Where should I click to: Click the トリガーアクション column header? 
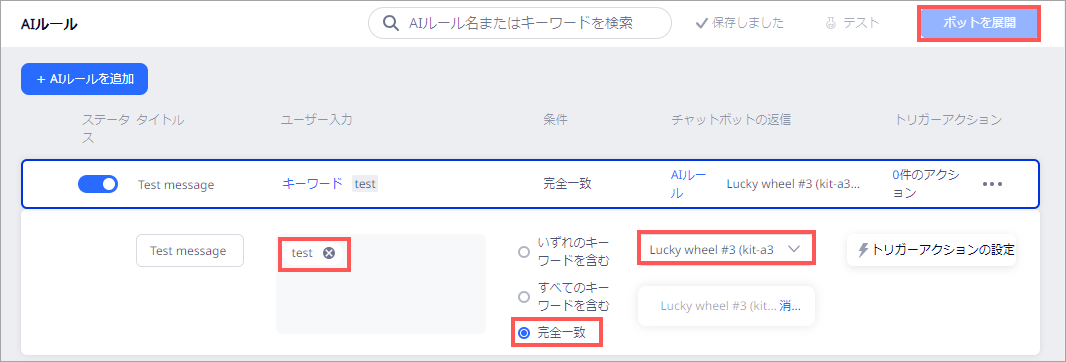[x=948, y=120]
